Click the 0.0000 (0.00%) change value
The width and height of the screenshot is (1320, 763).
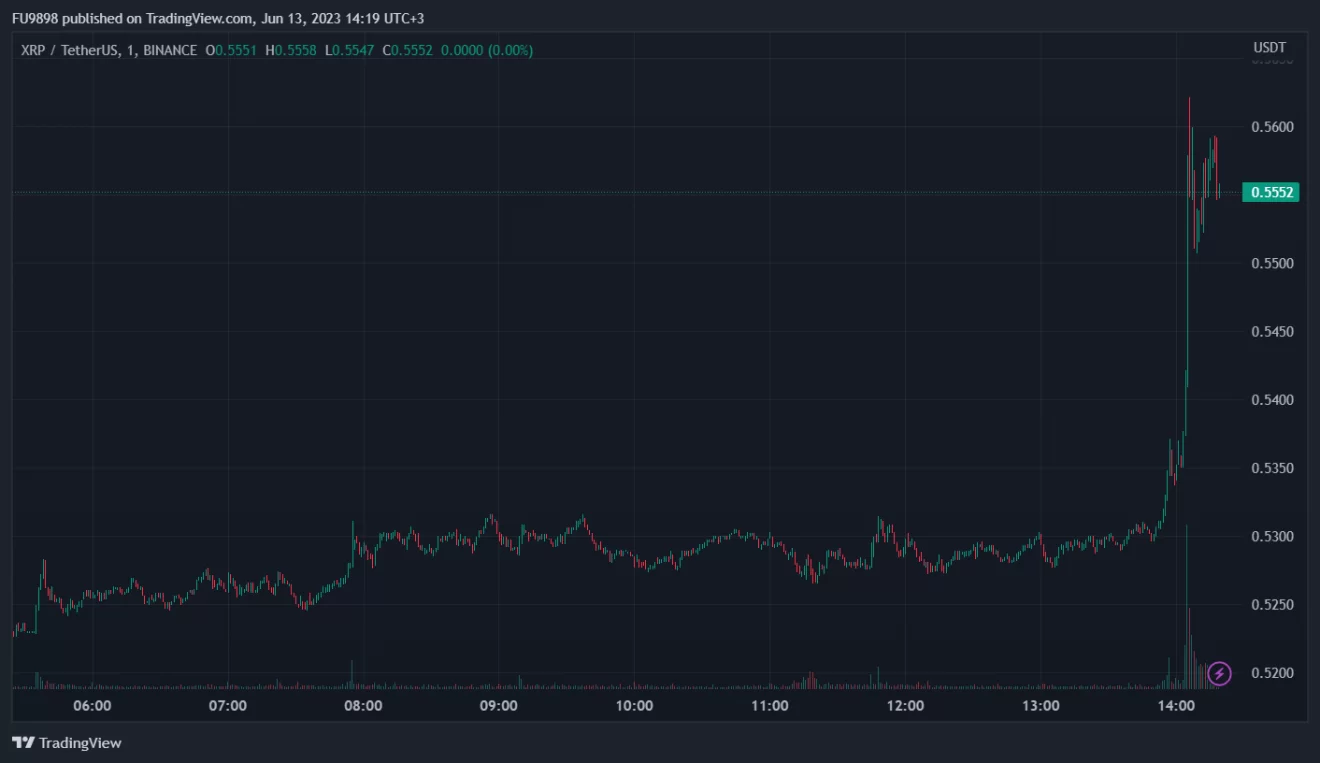(487, 50)
